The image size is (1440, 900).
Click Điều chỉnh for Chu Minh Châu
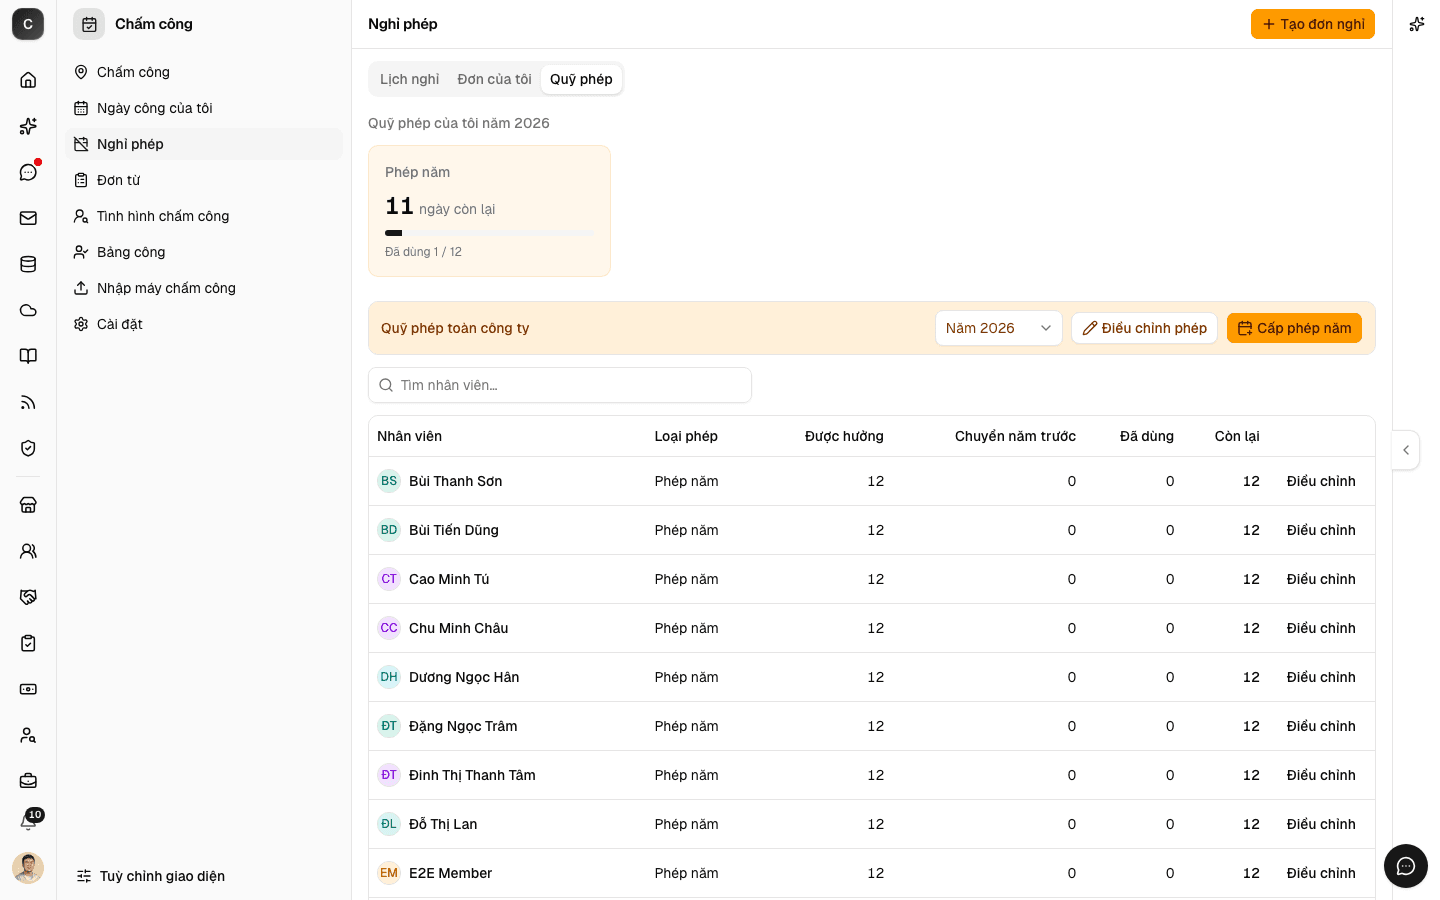1321,628
